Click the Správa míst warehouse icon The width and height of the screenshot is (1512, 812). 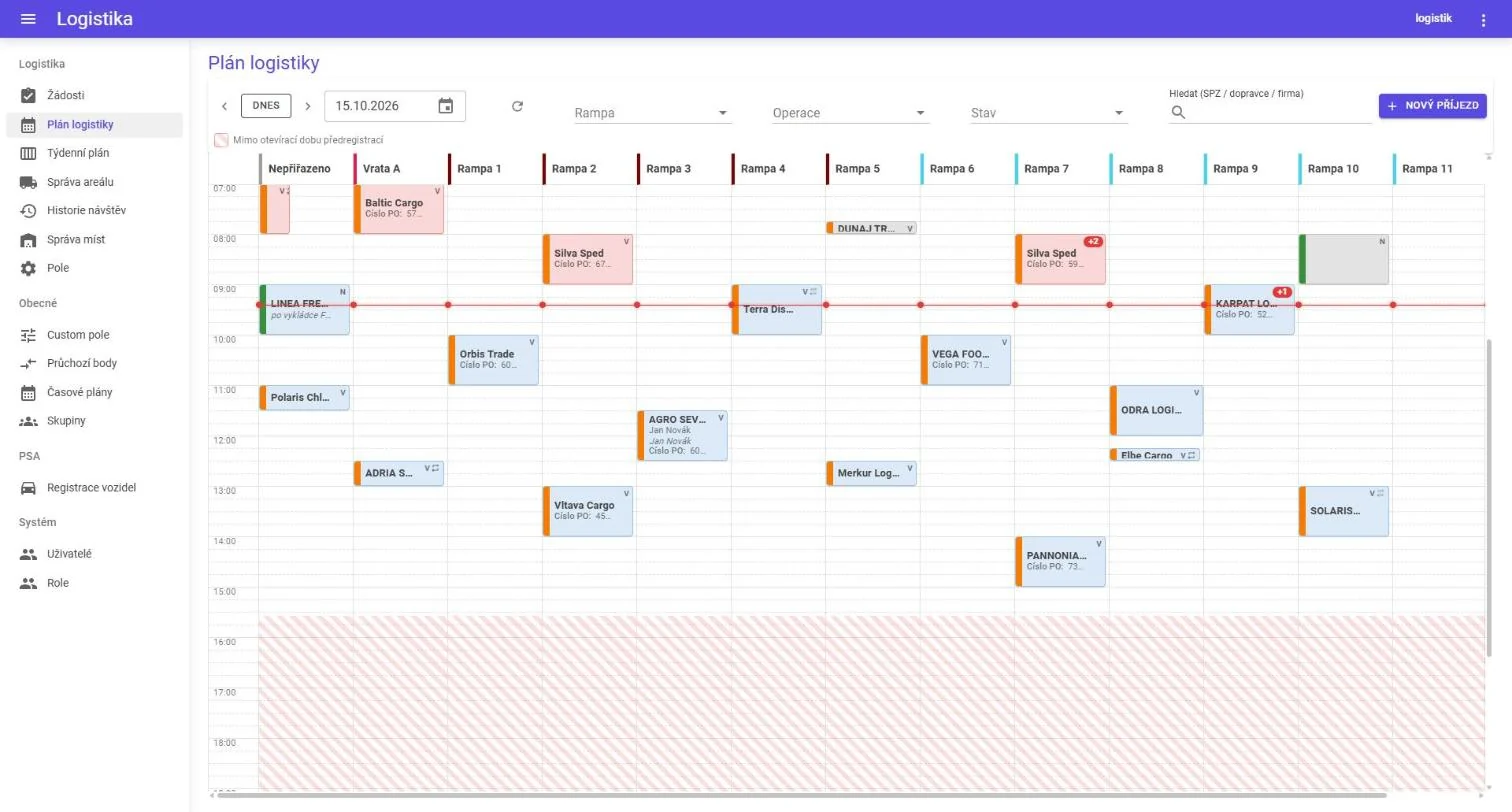point(28,240)
